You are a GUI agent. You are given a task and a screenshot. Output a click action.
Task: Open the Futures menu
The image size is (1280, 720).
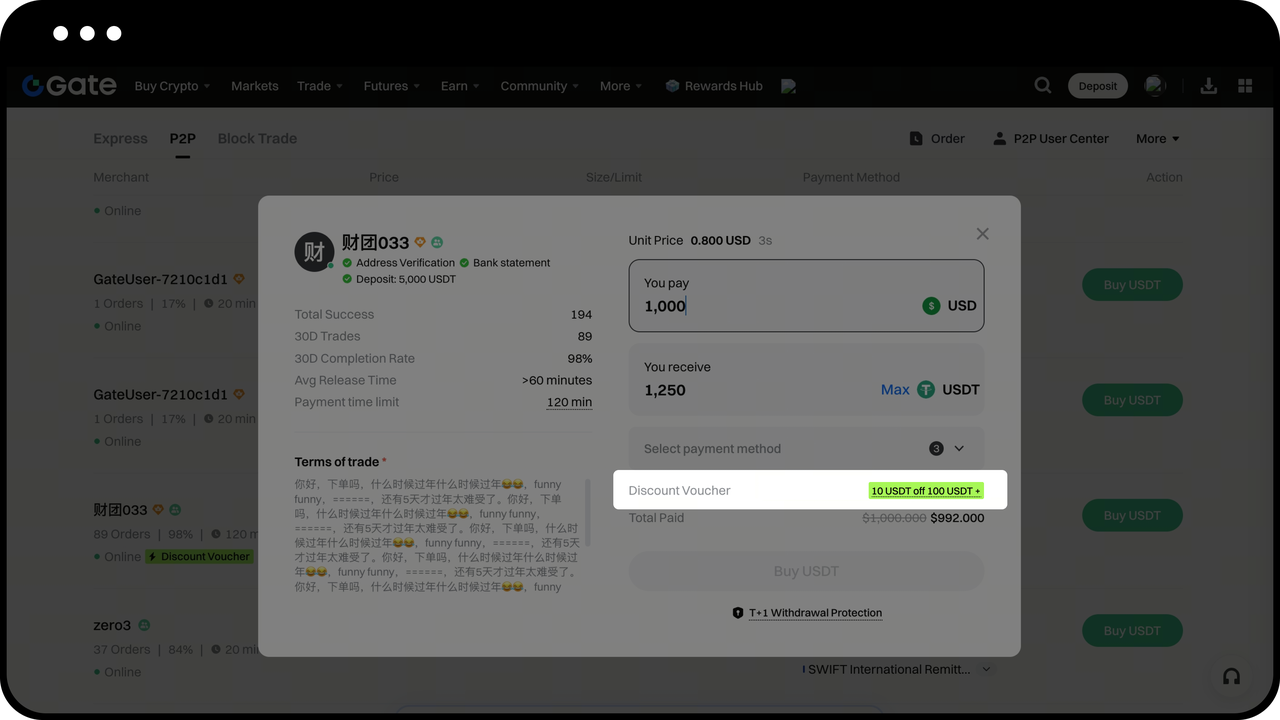tap(391, 86)
